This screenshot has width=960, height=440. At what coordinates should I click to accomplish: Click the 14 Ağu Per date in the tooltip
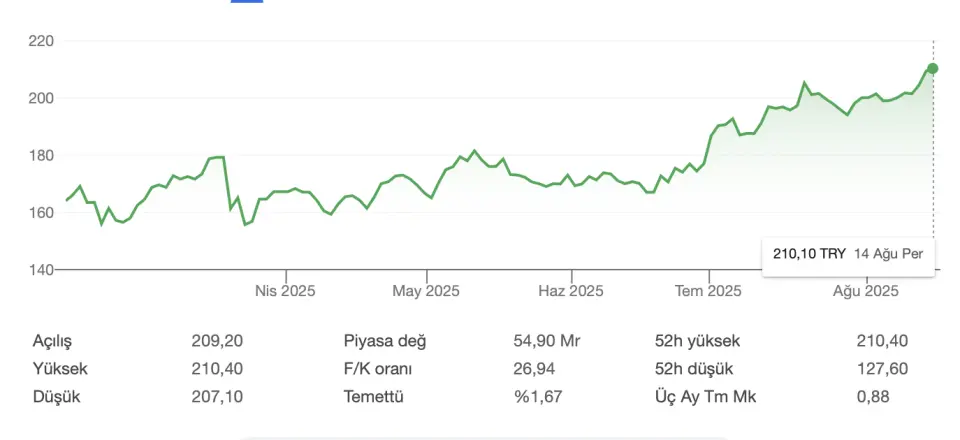point(890,254)
